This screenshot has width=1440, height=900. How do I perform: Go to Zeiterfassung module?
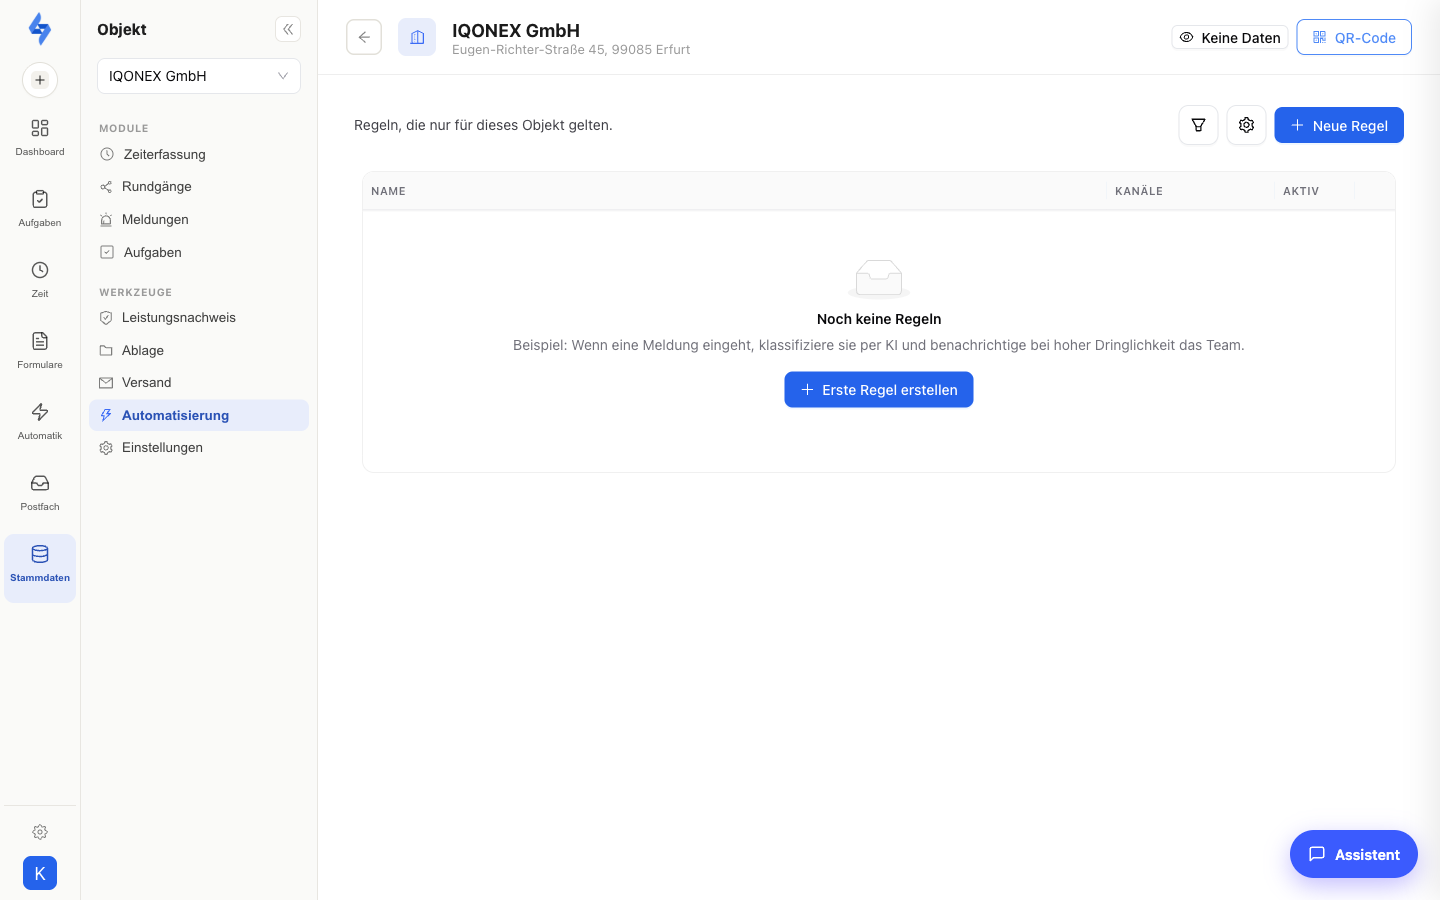click(x=199, y=154)
